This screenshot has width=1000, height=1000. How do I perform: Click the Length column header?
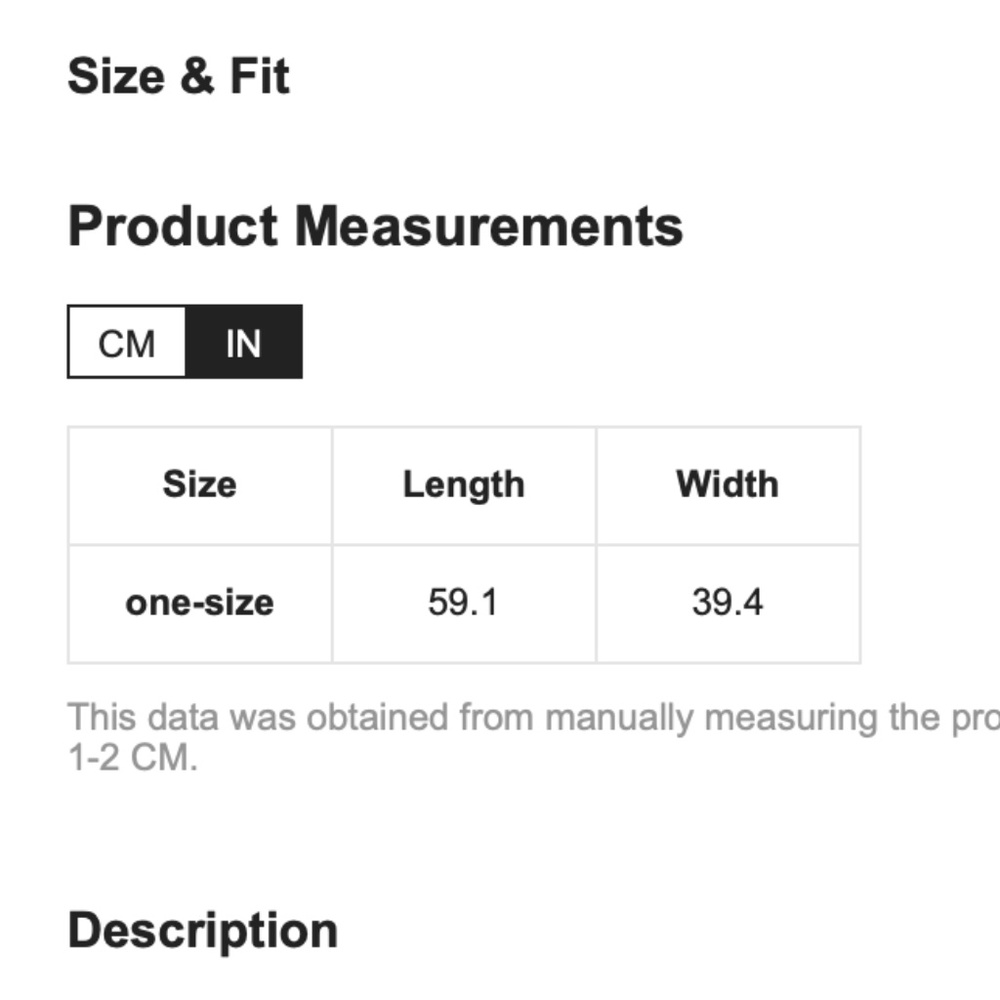pos(464,486)
